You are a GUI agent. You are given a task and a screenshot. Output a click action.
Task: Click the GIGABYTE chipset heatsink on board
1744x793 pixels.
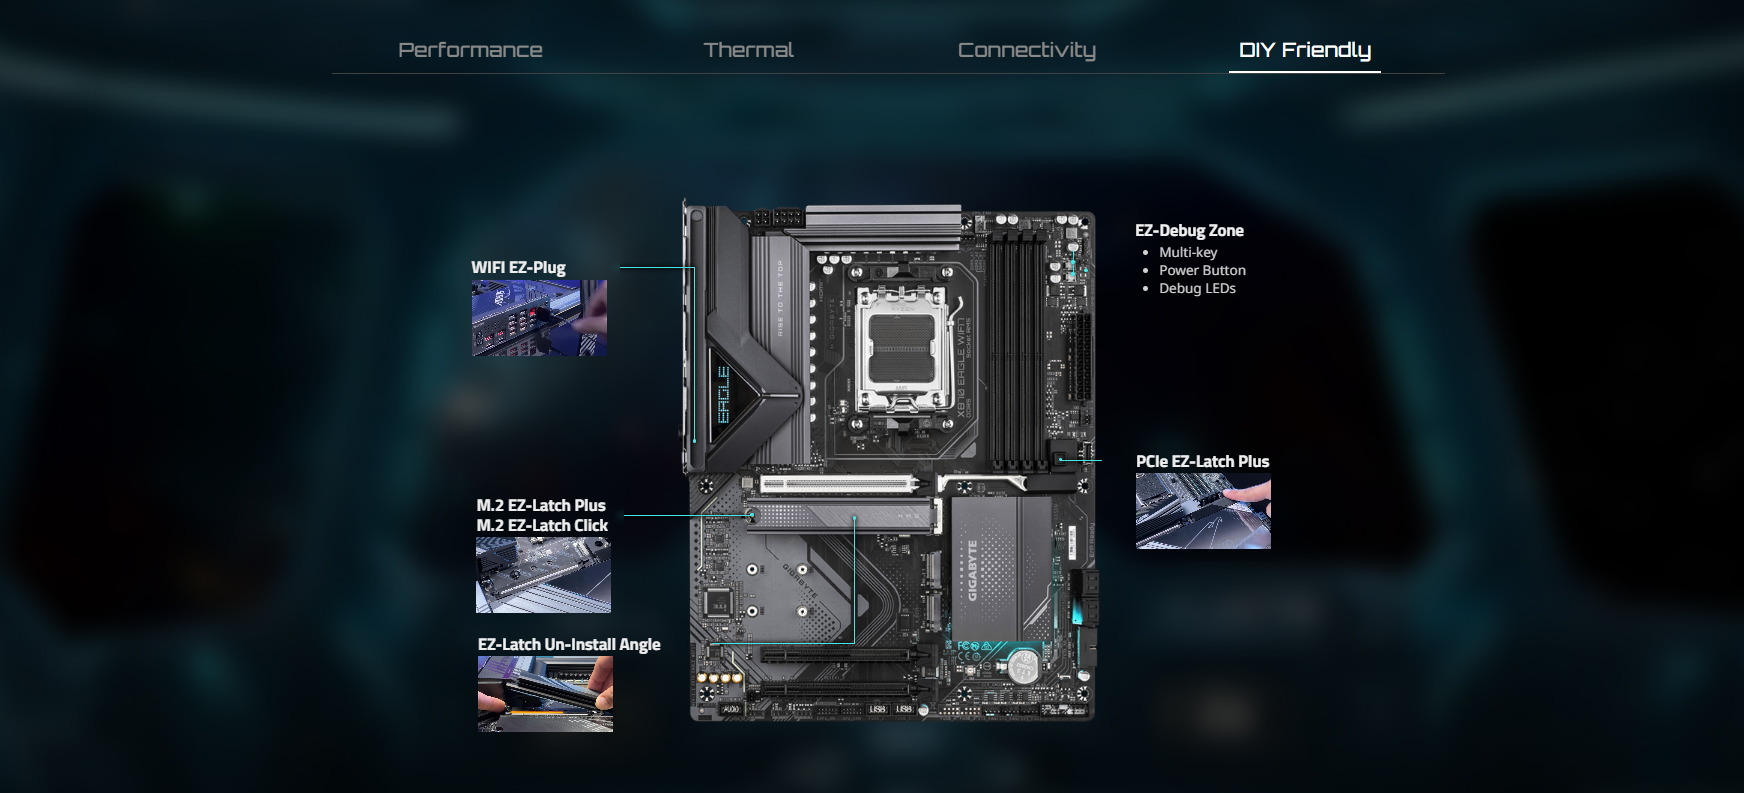click(x=999, y=568)
